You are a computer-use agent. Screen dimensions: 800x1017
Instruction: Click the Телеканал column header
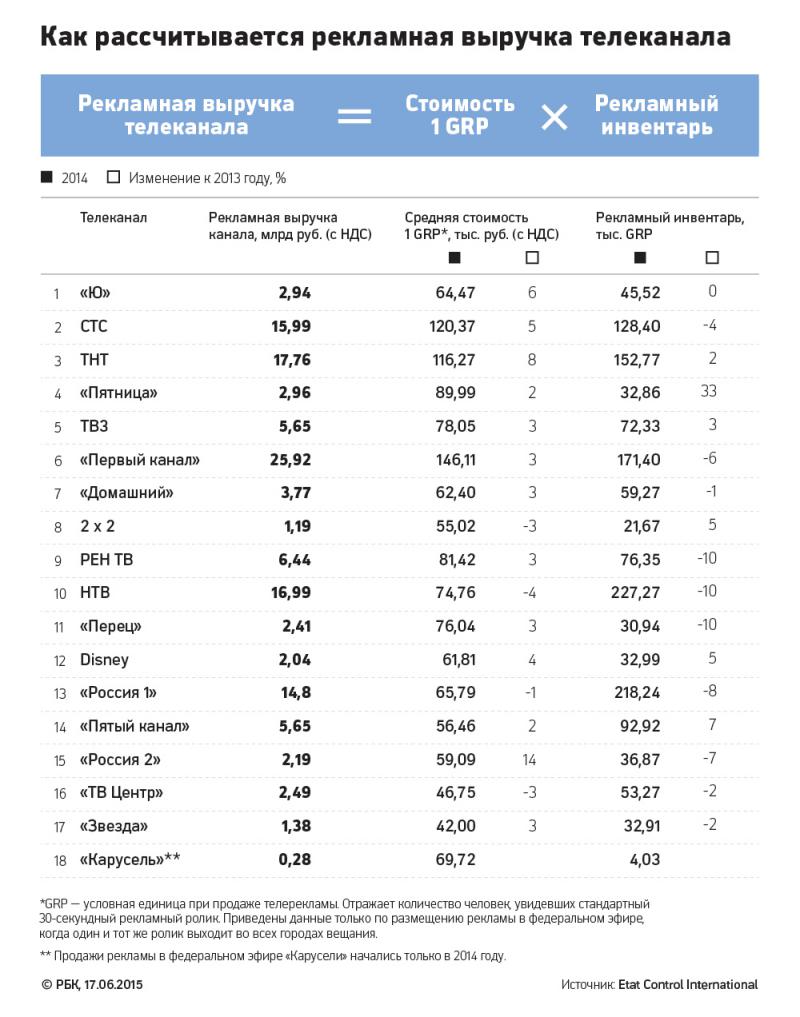(114, 217)
